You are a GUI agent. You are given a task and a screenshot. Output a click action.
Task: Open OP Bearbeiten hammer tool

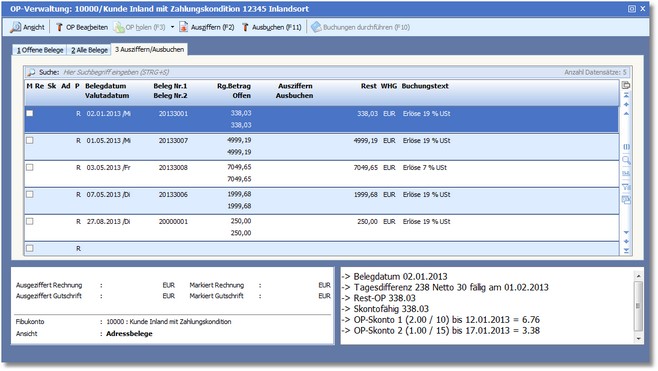59,27
